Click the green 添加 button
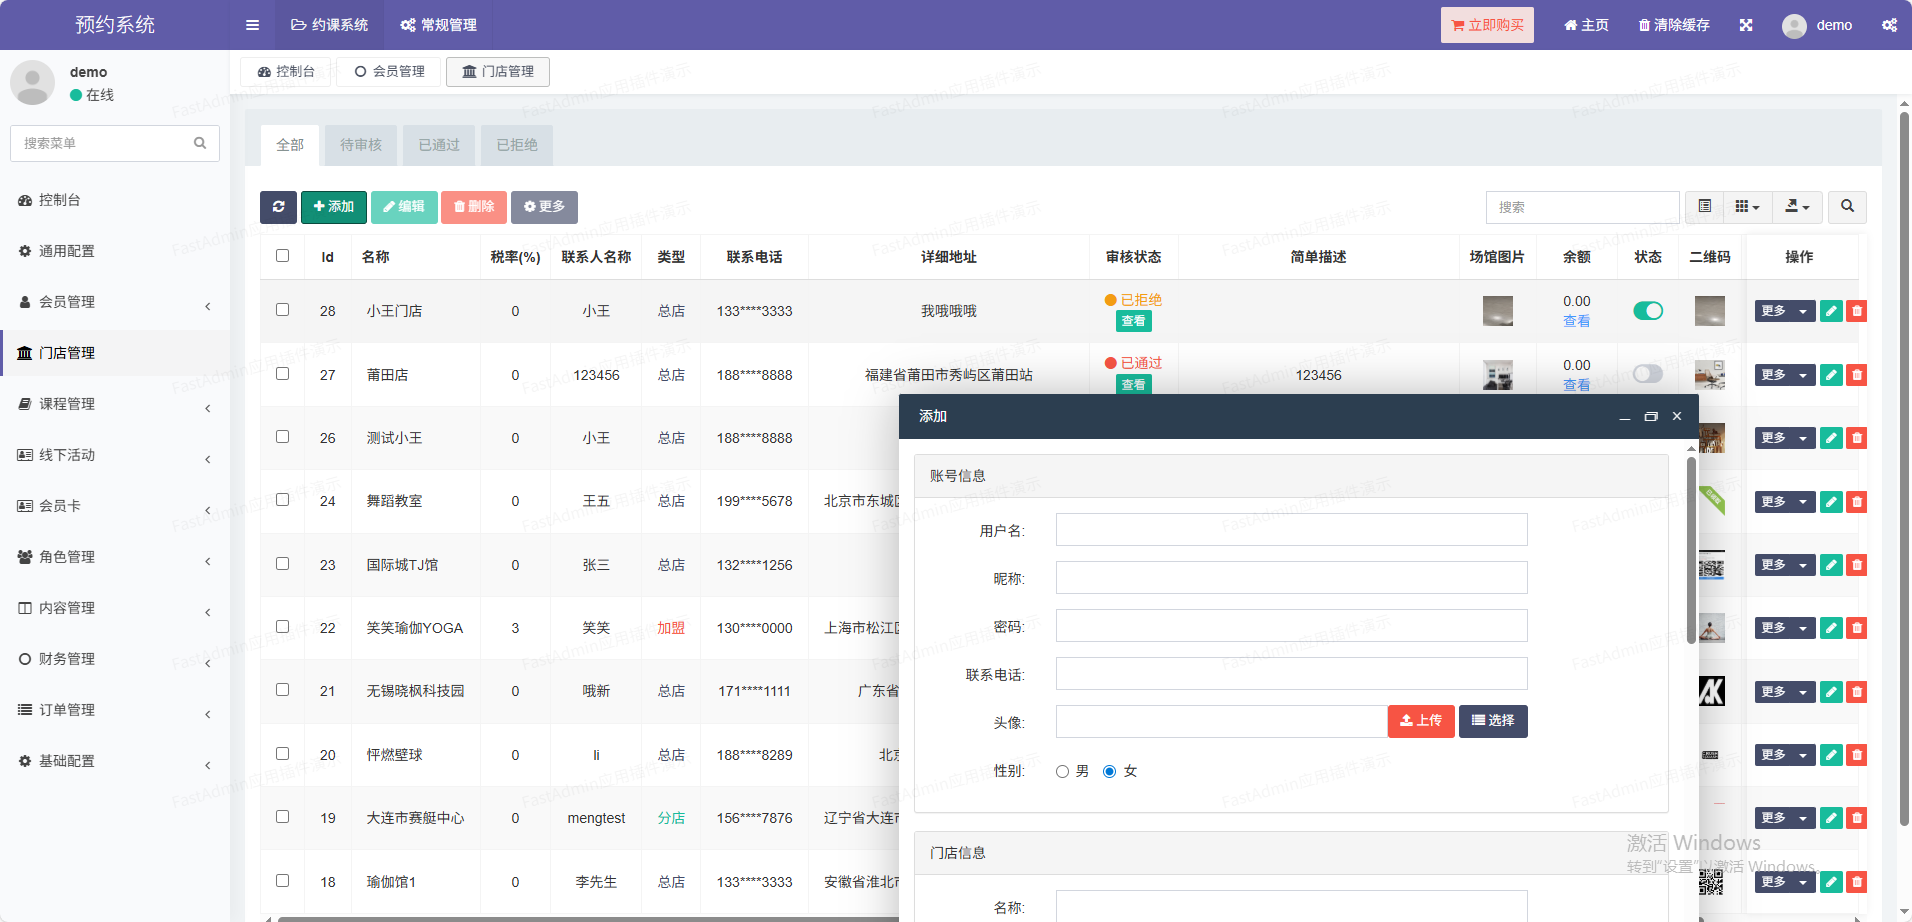 click(334, 207)
